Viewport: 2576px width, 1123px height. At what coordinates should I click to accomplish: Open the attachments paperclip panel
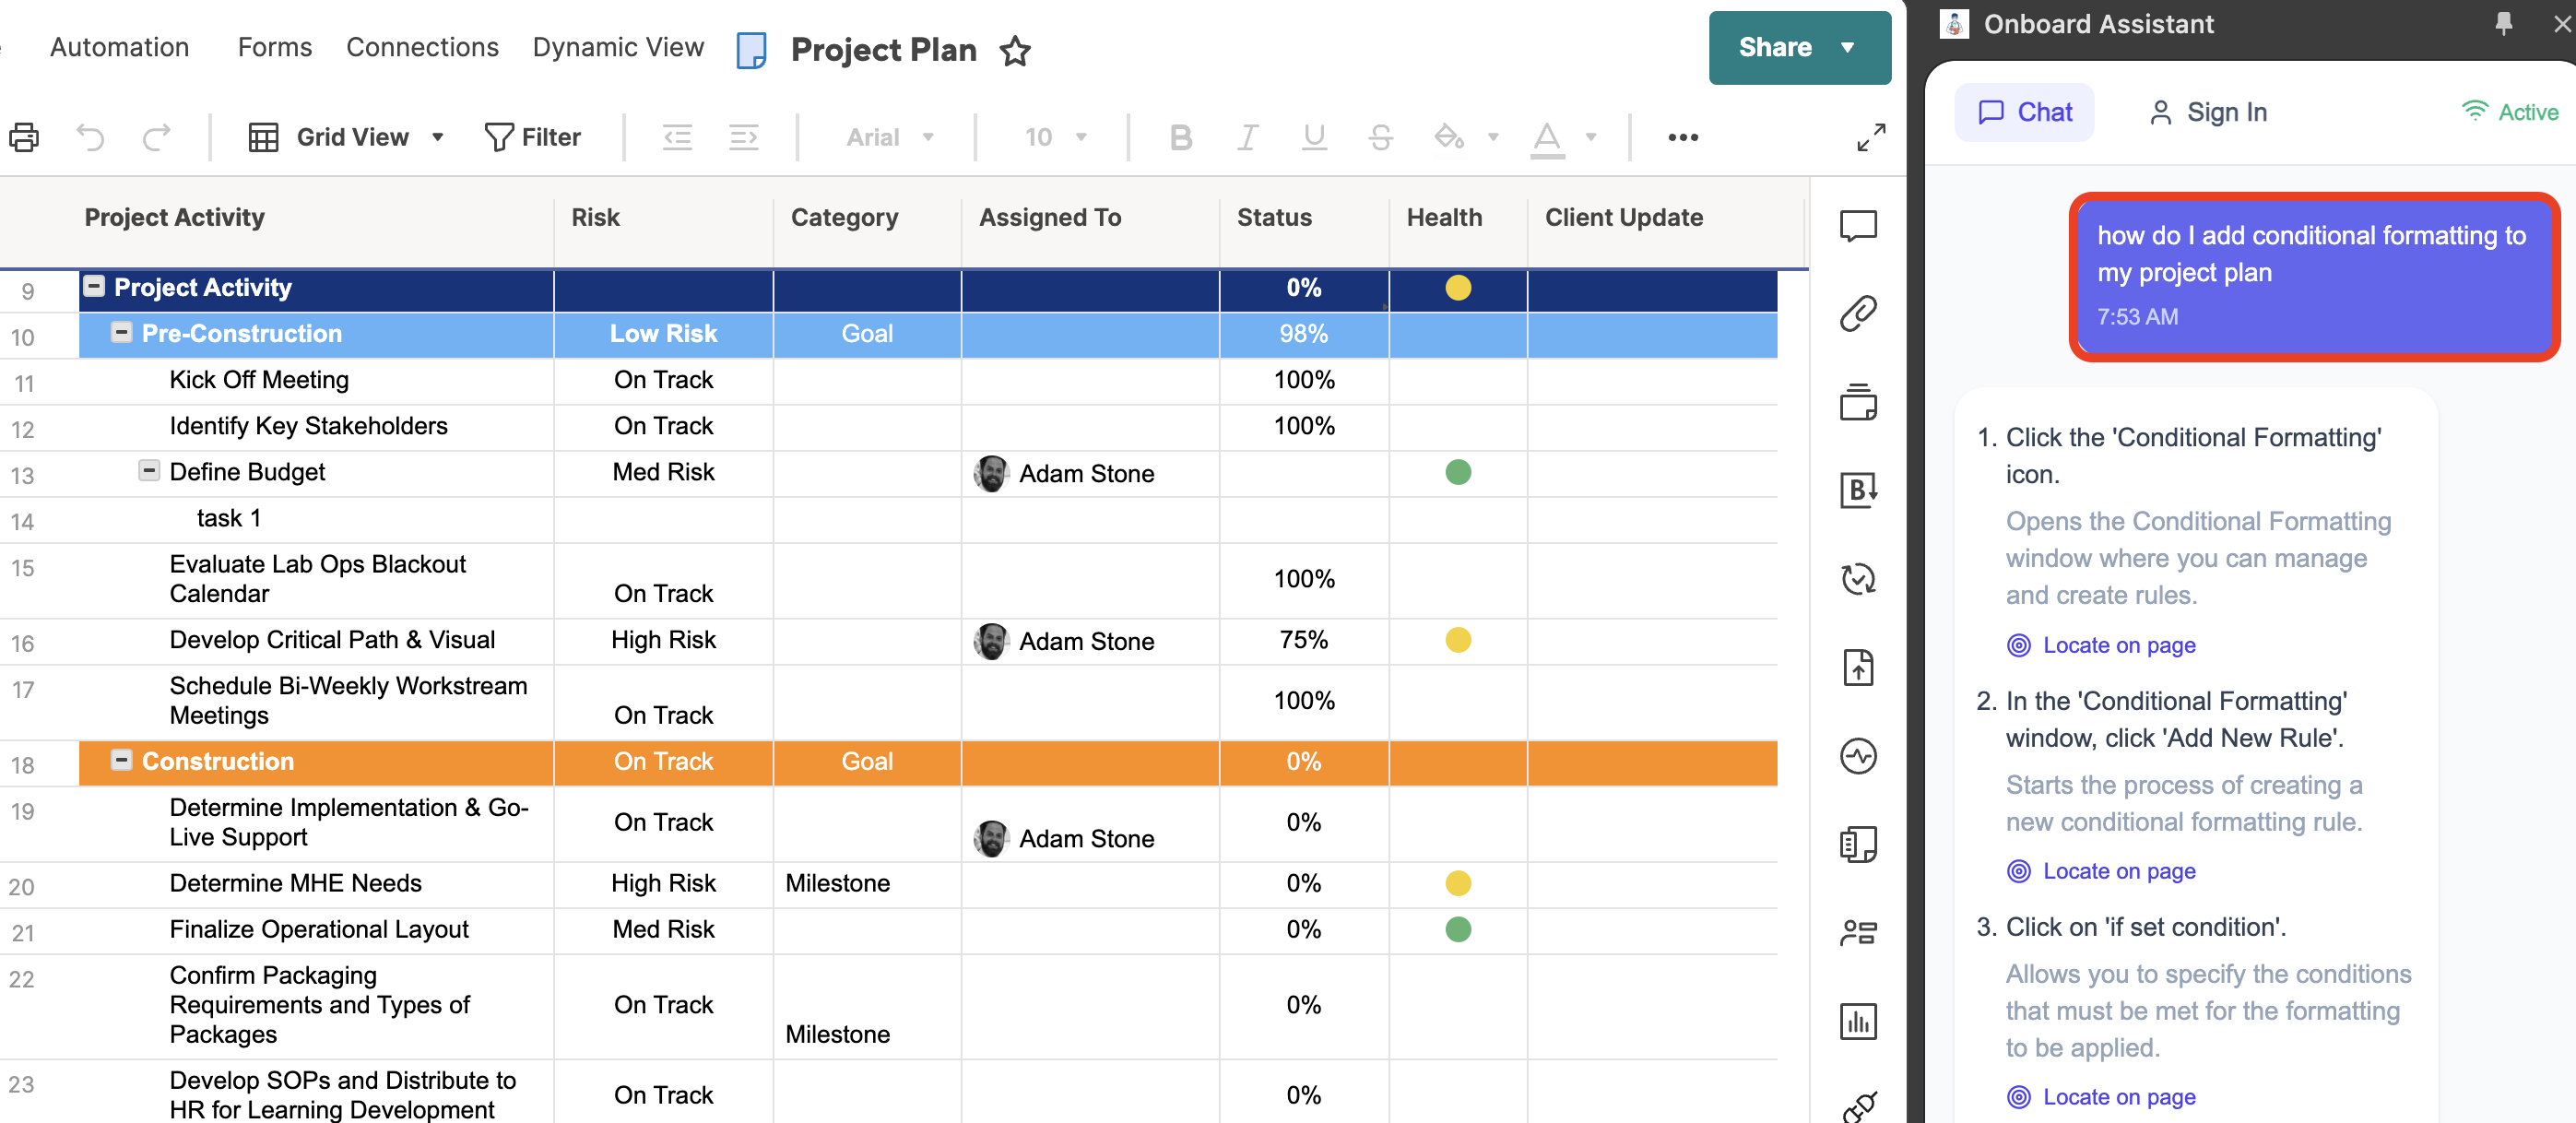[1857, 313]
